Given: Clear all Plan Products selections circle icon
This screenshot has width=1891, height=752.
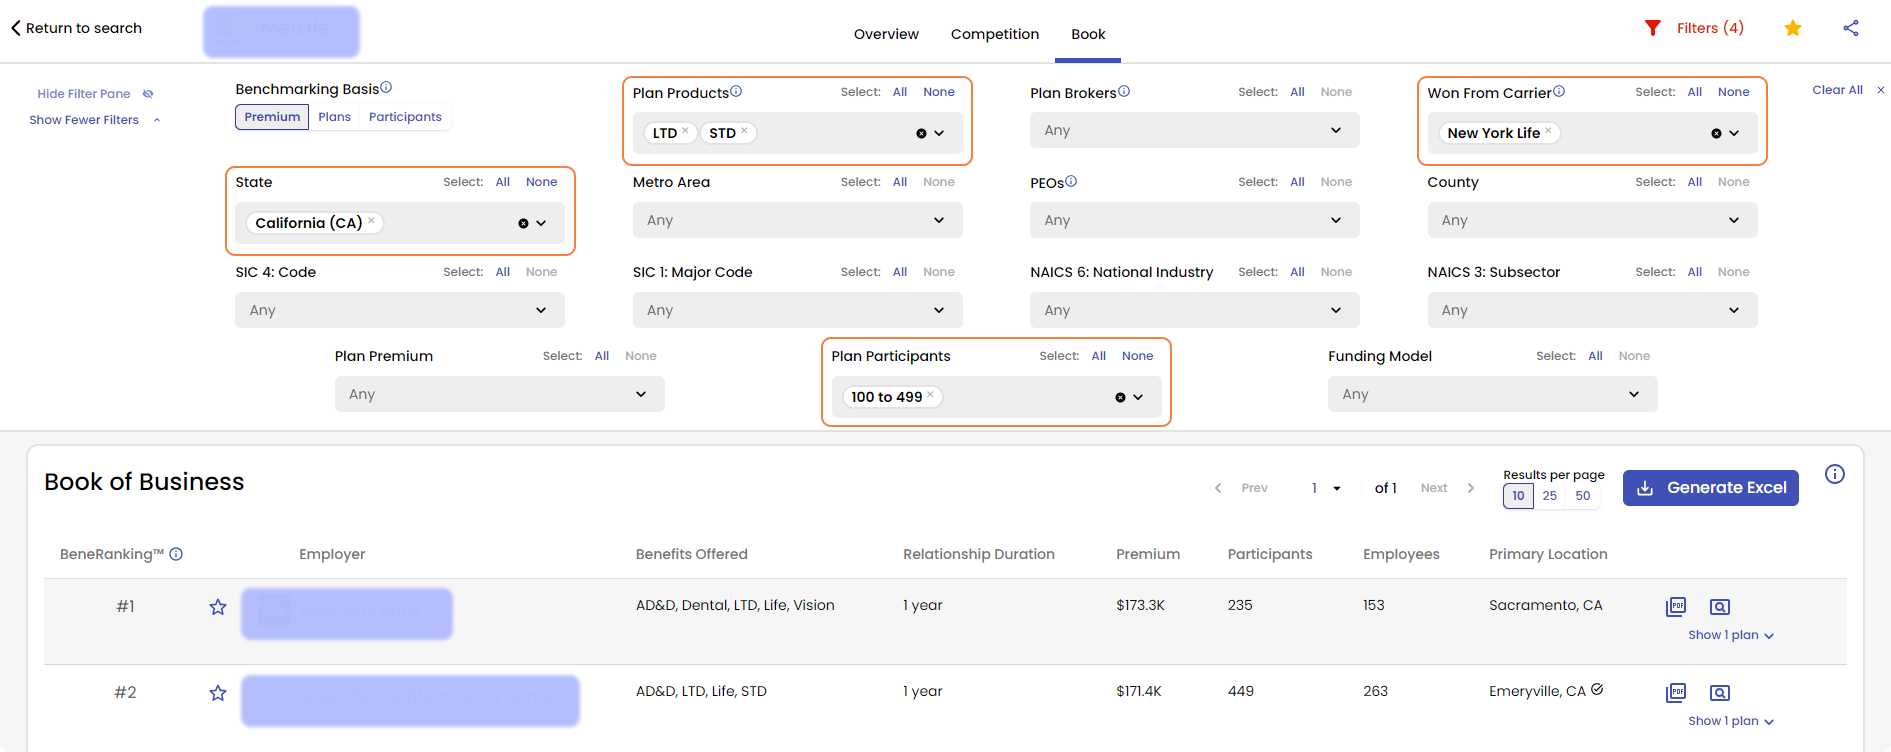Looking at the screenshot, I should pos(921,133).
